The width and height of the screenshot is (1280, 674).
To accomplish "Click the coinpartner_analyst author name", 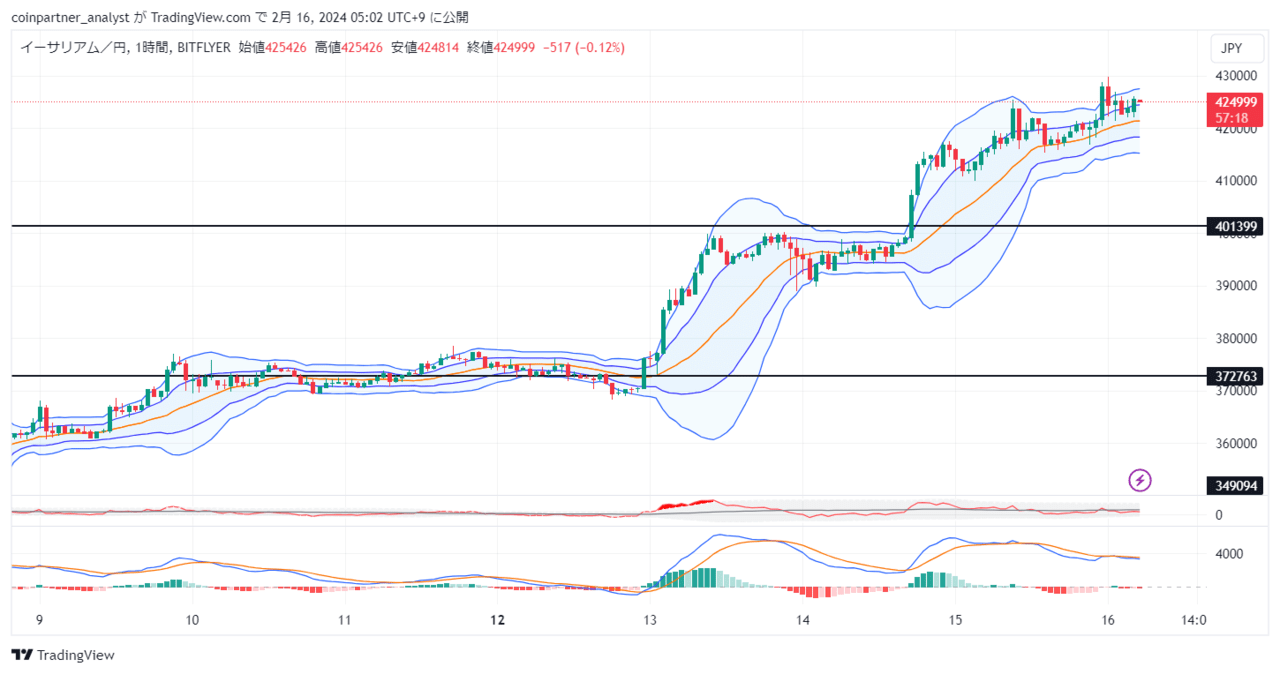I will pyautogui.click(x=67, y=17).
